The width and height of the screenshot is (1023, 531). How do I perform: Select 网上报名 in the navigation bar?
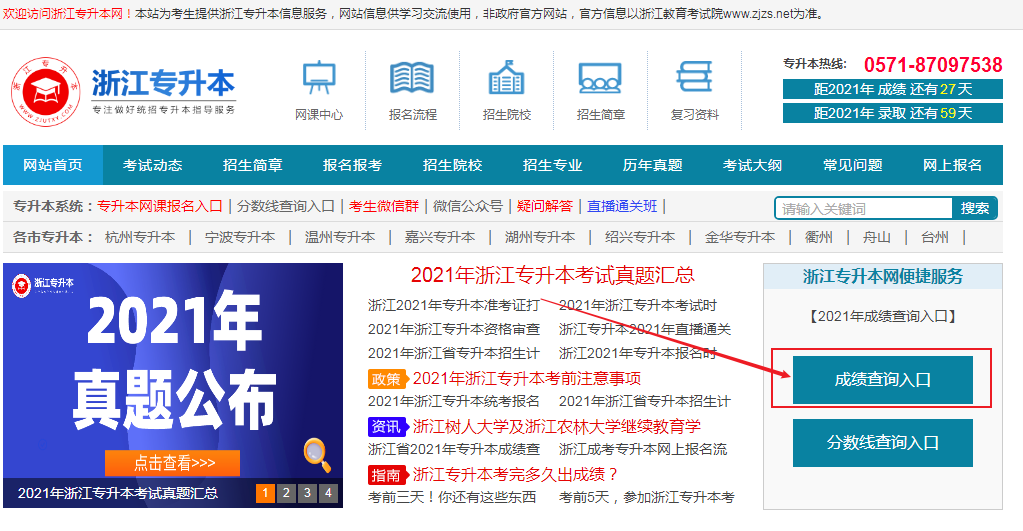[x=952, y=165]
